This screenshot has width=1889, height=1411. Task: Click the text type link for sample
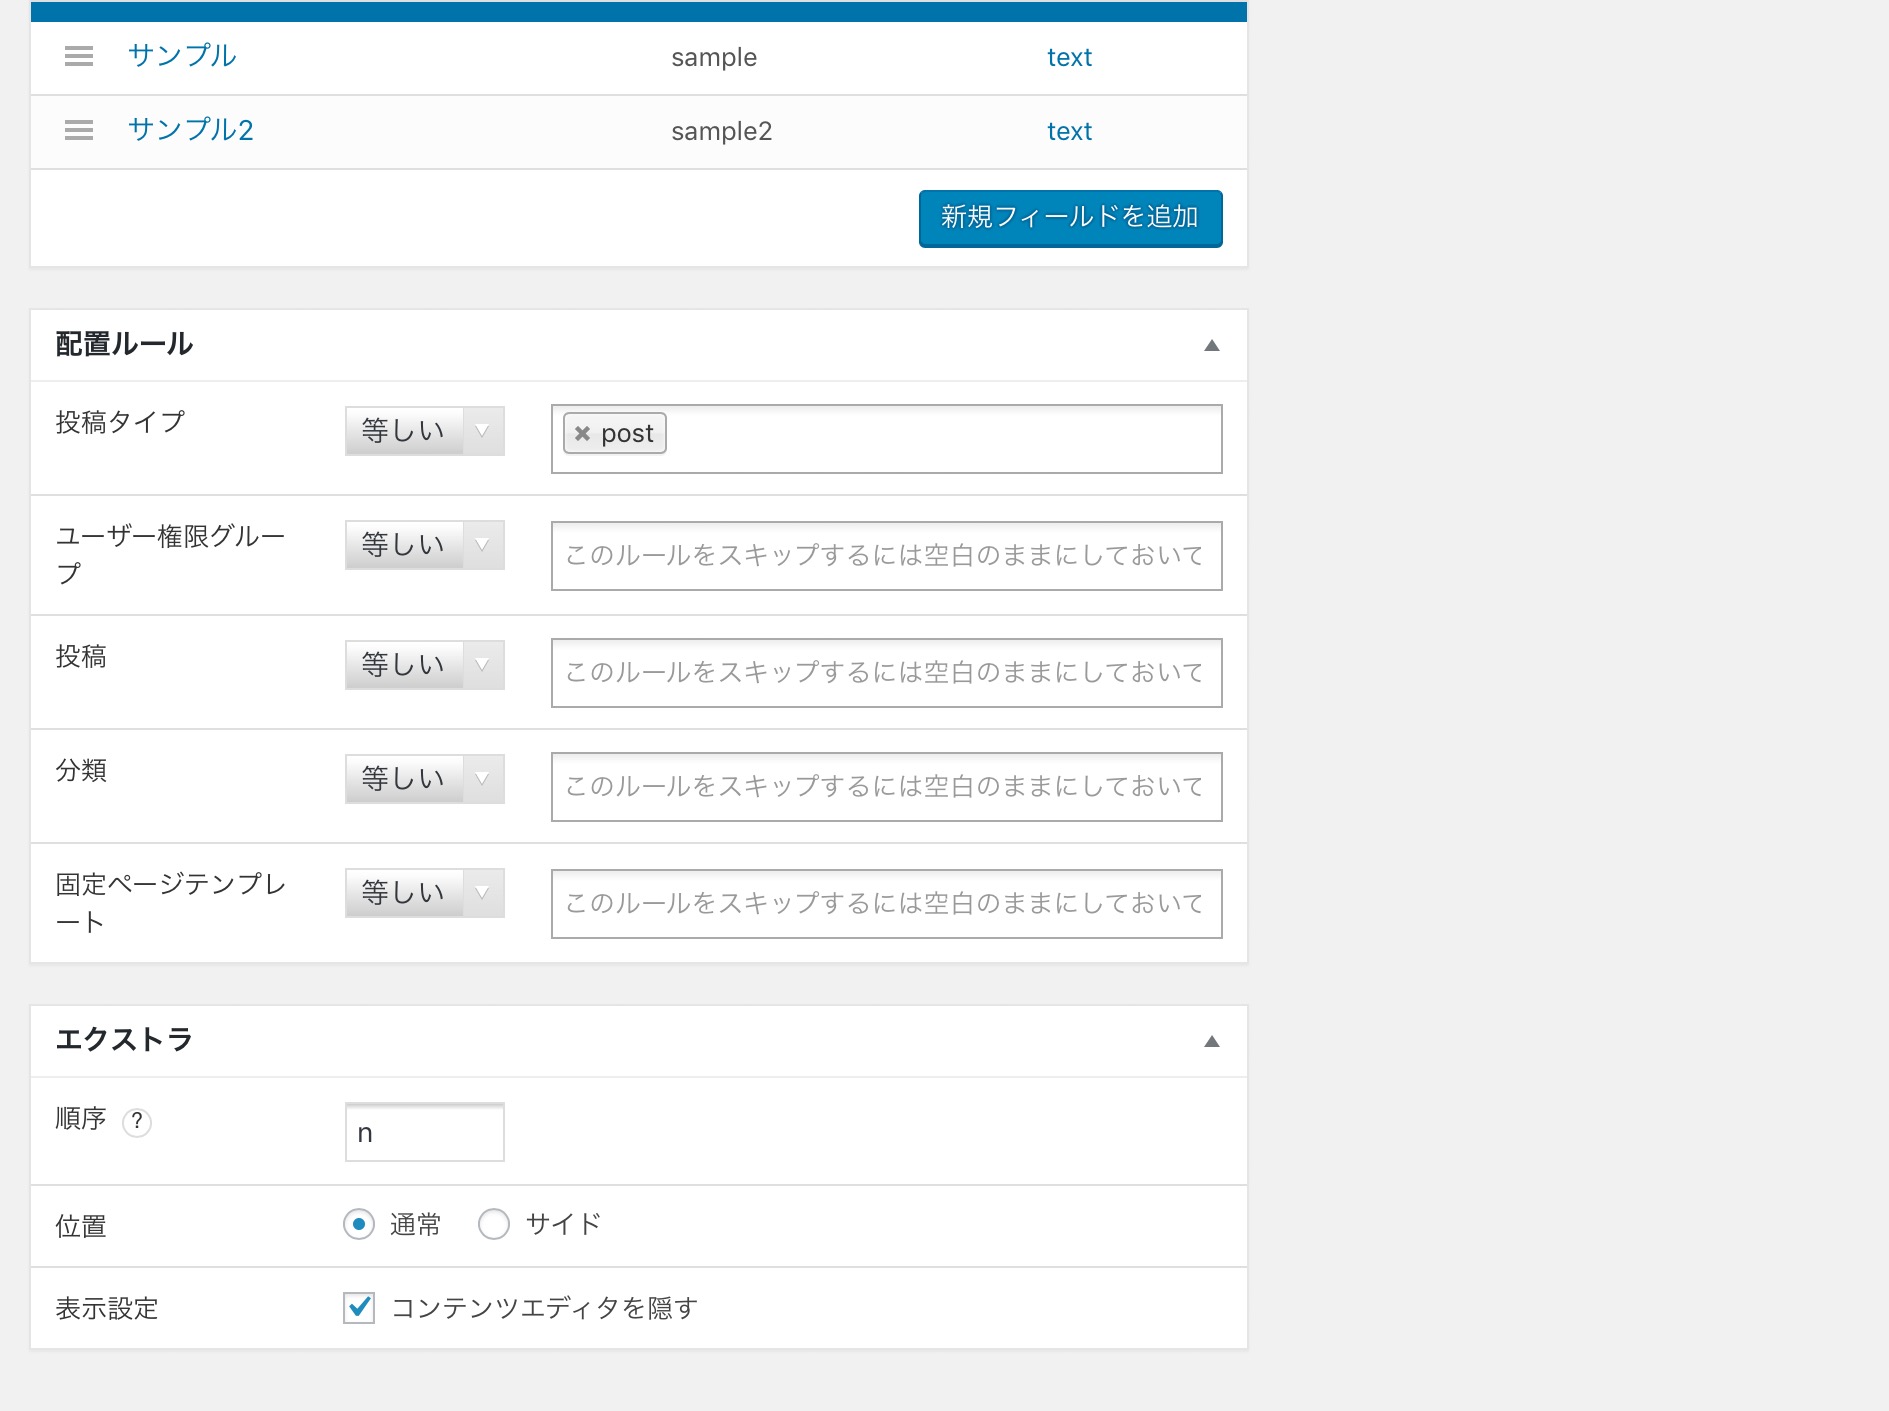(1069, 57)
